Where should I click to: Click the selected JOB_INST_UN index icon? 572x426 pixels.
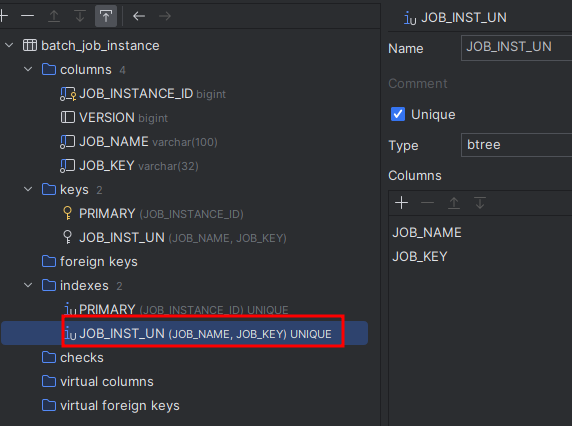70,333
